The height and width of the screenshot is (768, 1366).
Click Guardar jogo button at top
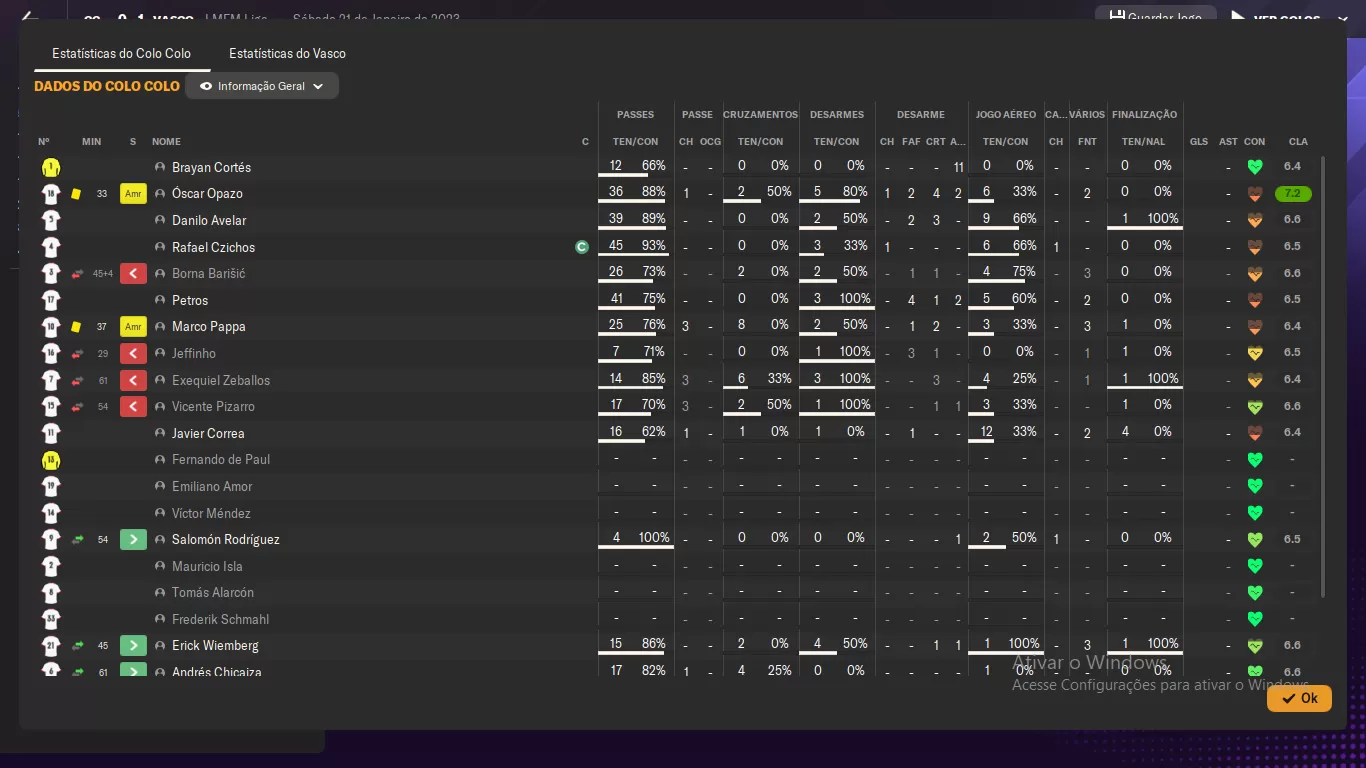point(1155,17)
